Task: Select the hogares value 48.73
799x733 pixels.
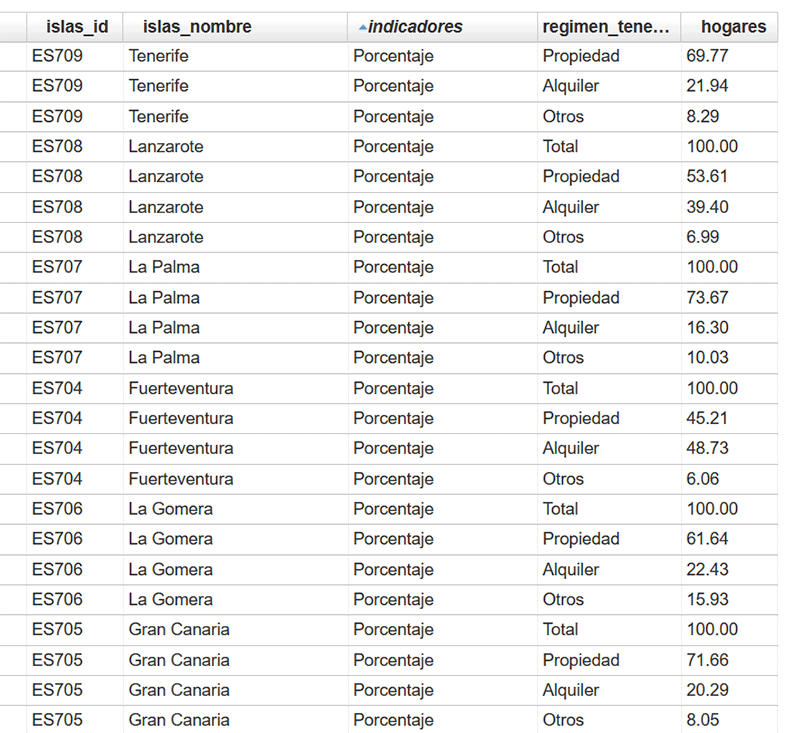Action: pos(707,448)
